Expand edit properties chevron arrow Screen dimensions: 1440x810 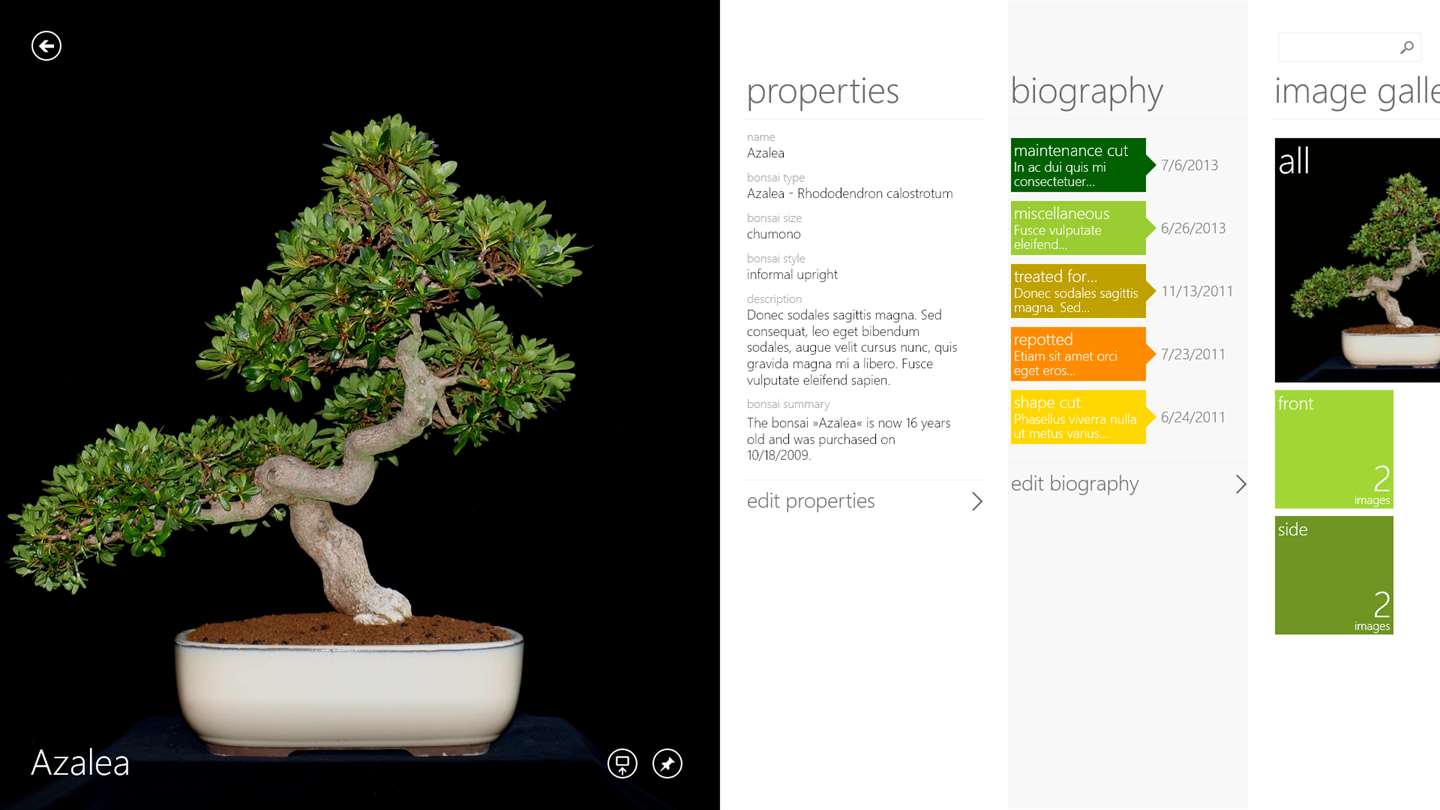click(x=977, y=501)
